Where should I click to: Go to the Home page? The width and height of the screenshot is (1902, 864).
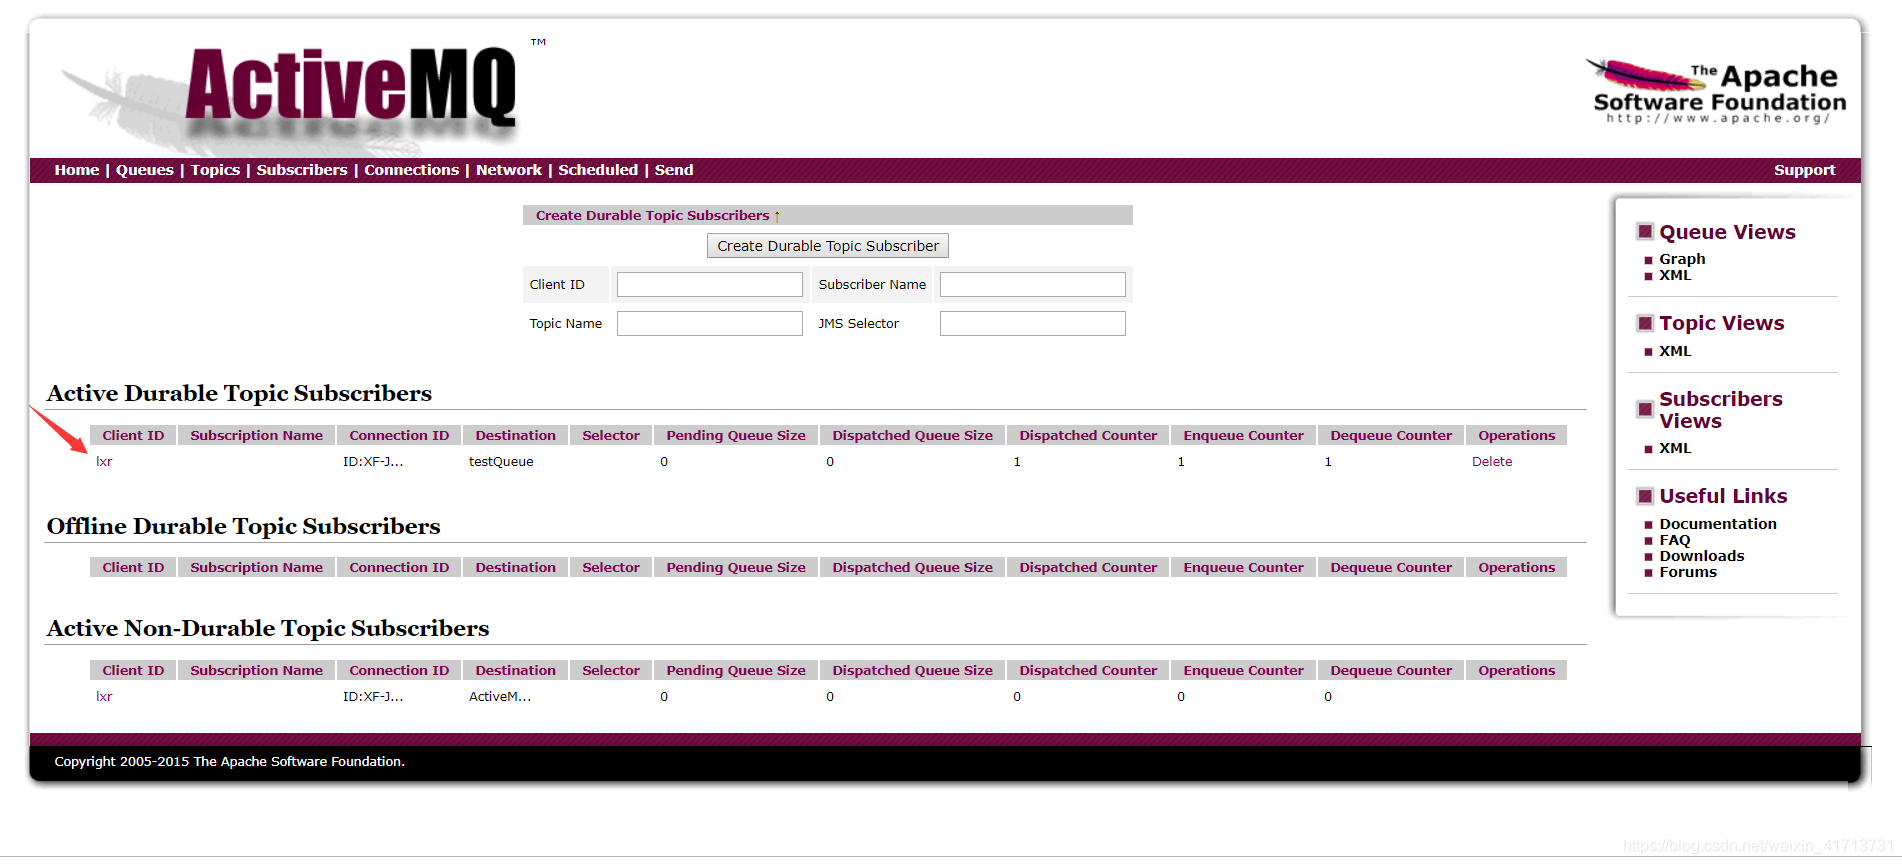click(77, 170)
